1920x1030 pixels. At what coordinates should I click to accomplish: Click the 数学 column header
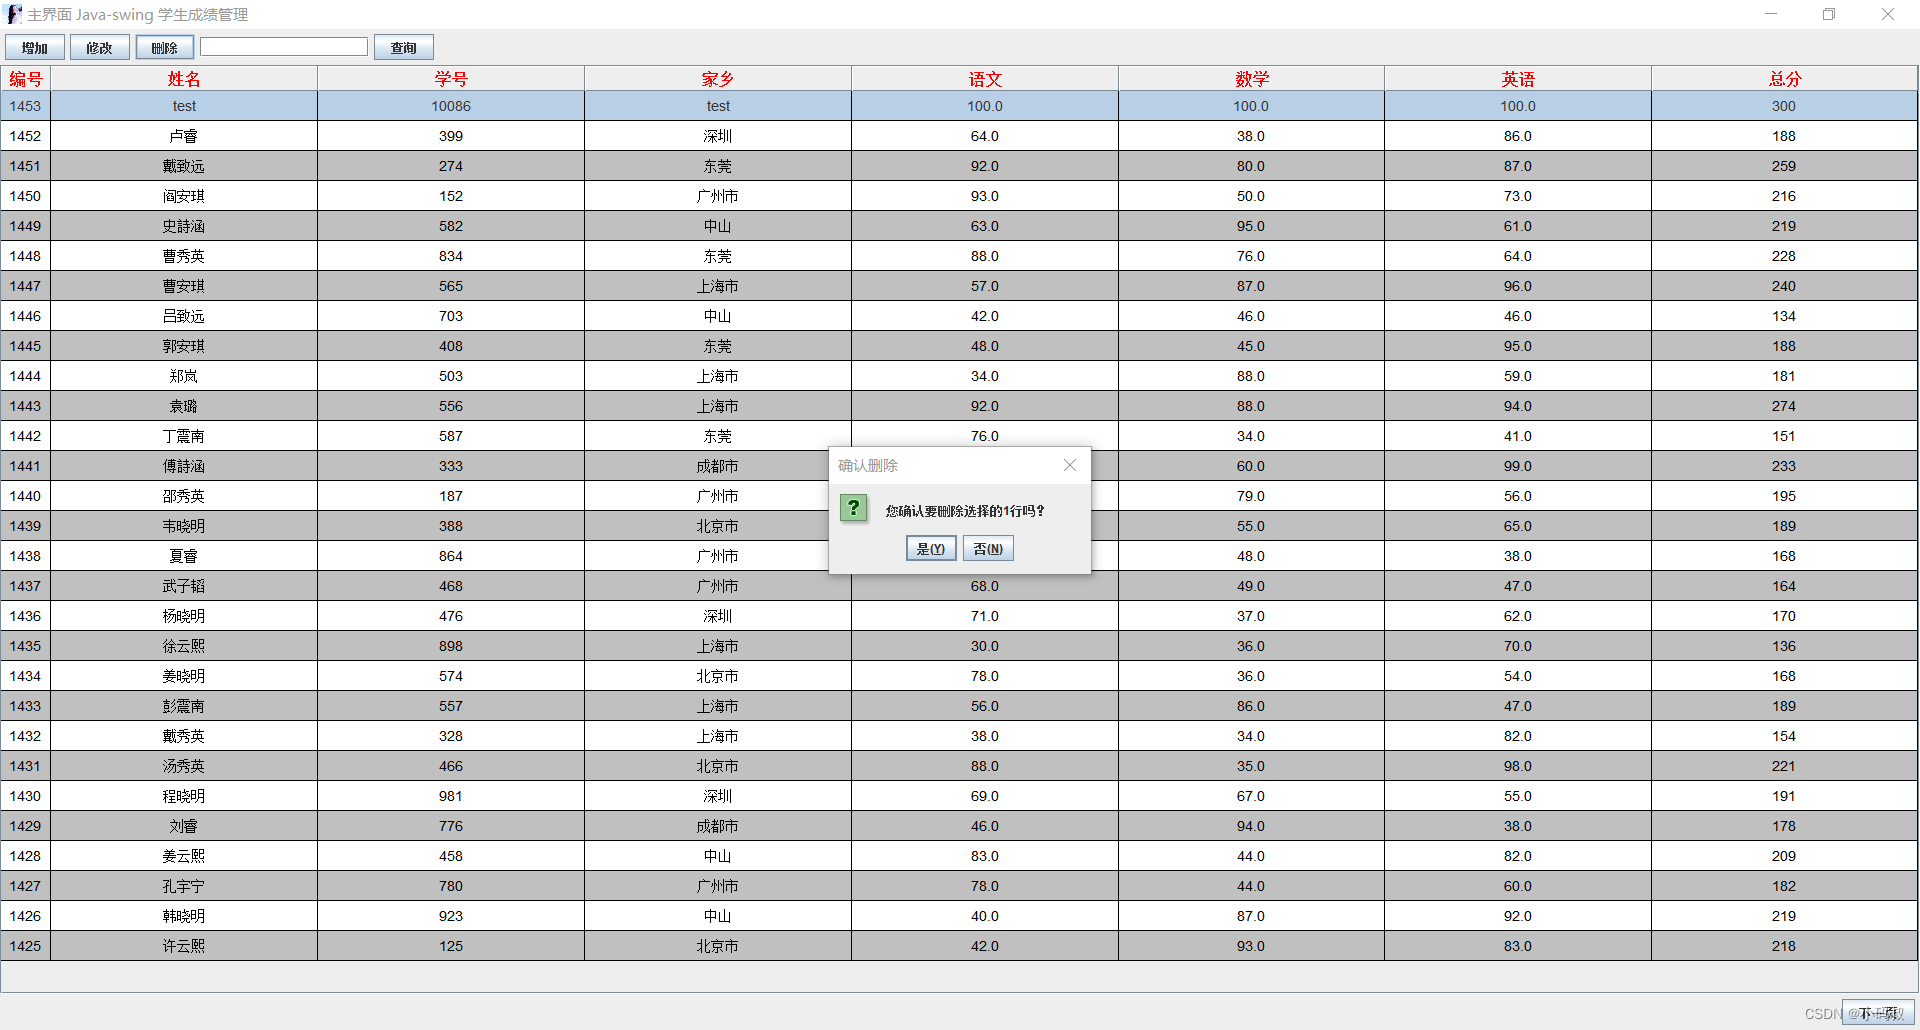click(1251, 79)
